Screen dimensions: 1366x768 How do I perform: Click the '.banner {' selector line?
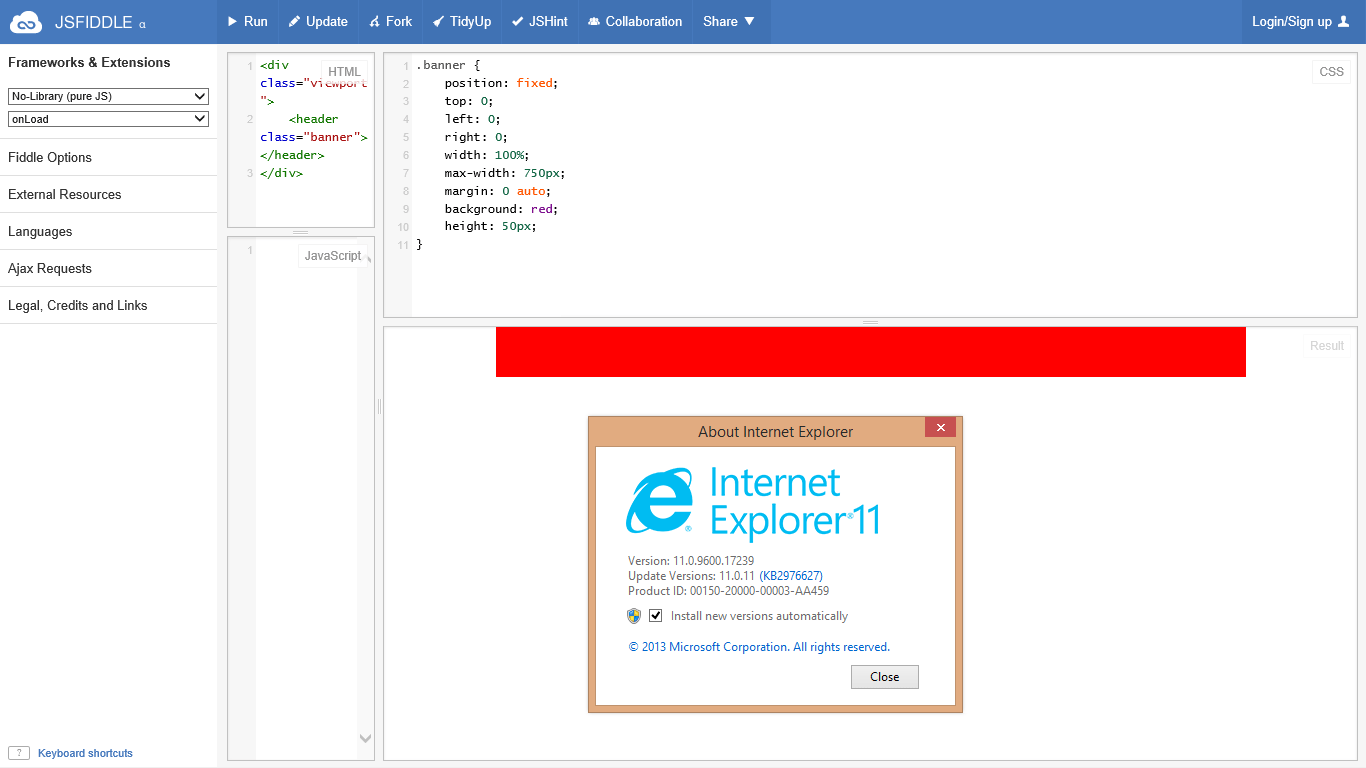[448, 65]
